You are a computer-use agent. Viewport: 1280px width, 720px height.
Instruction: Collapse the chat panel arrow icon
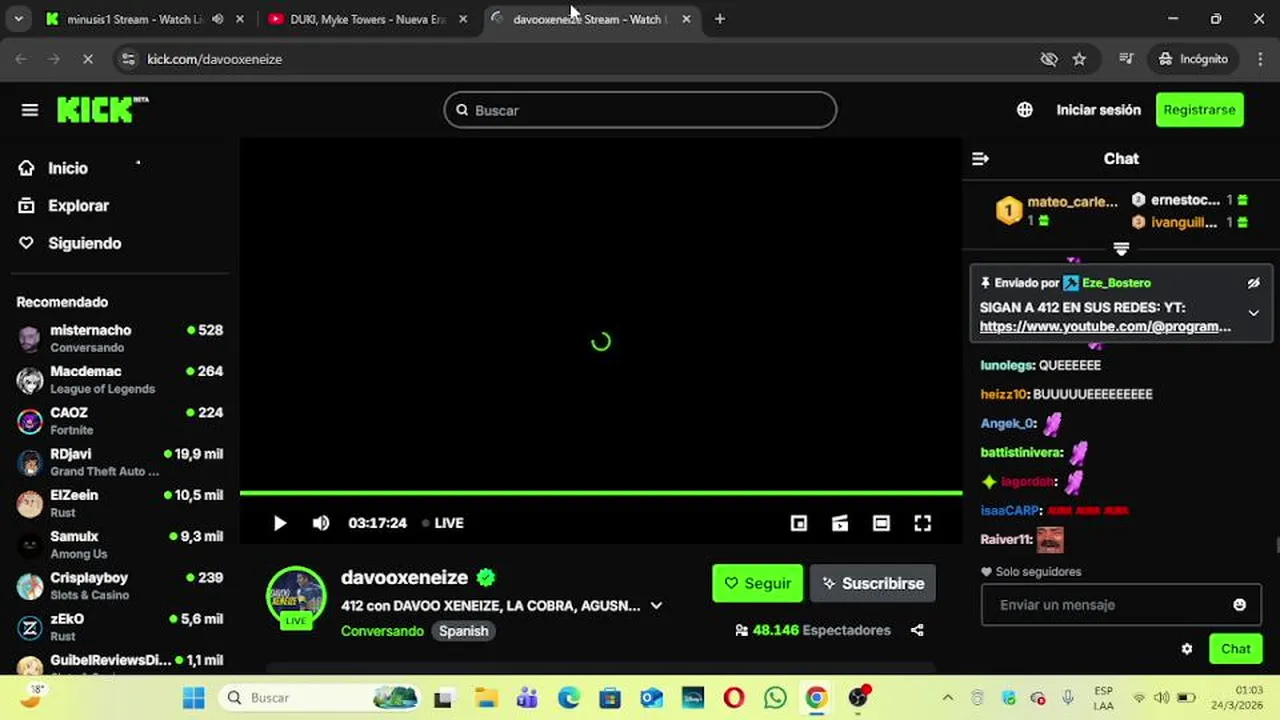coord(980,159)
